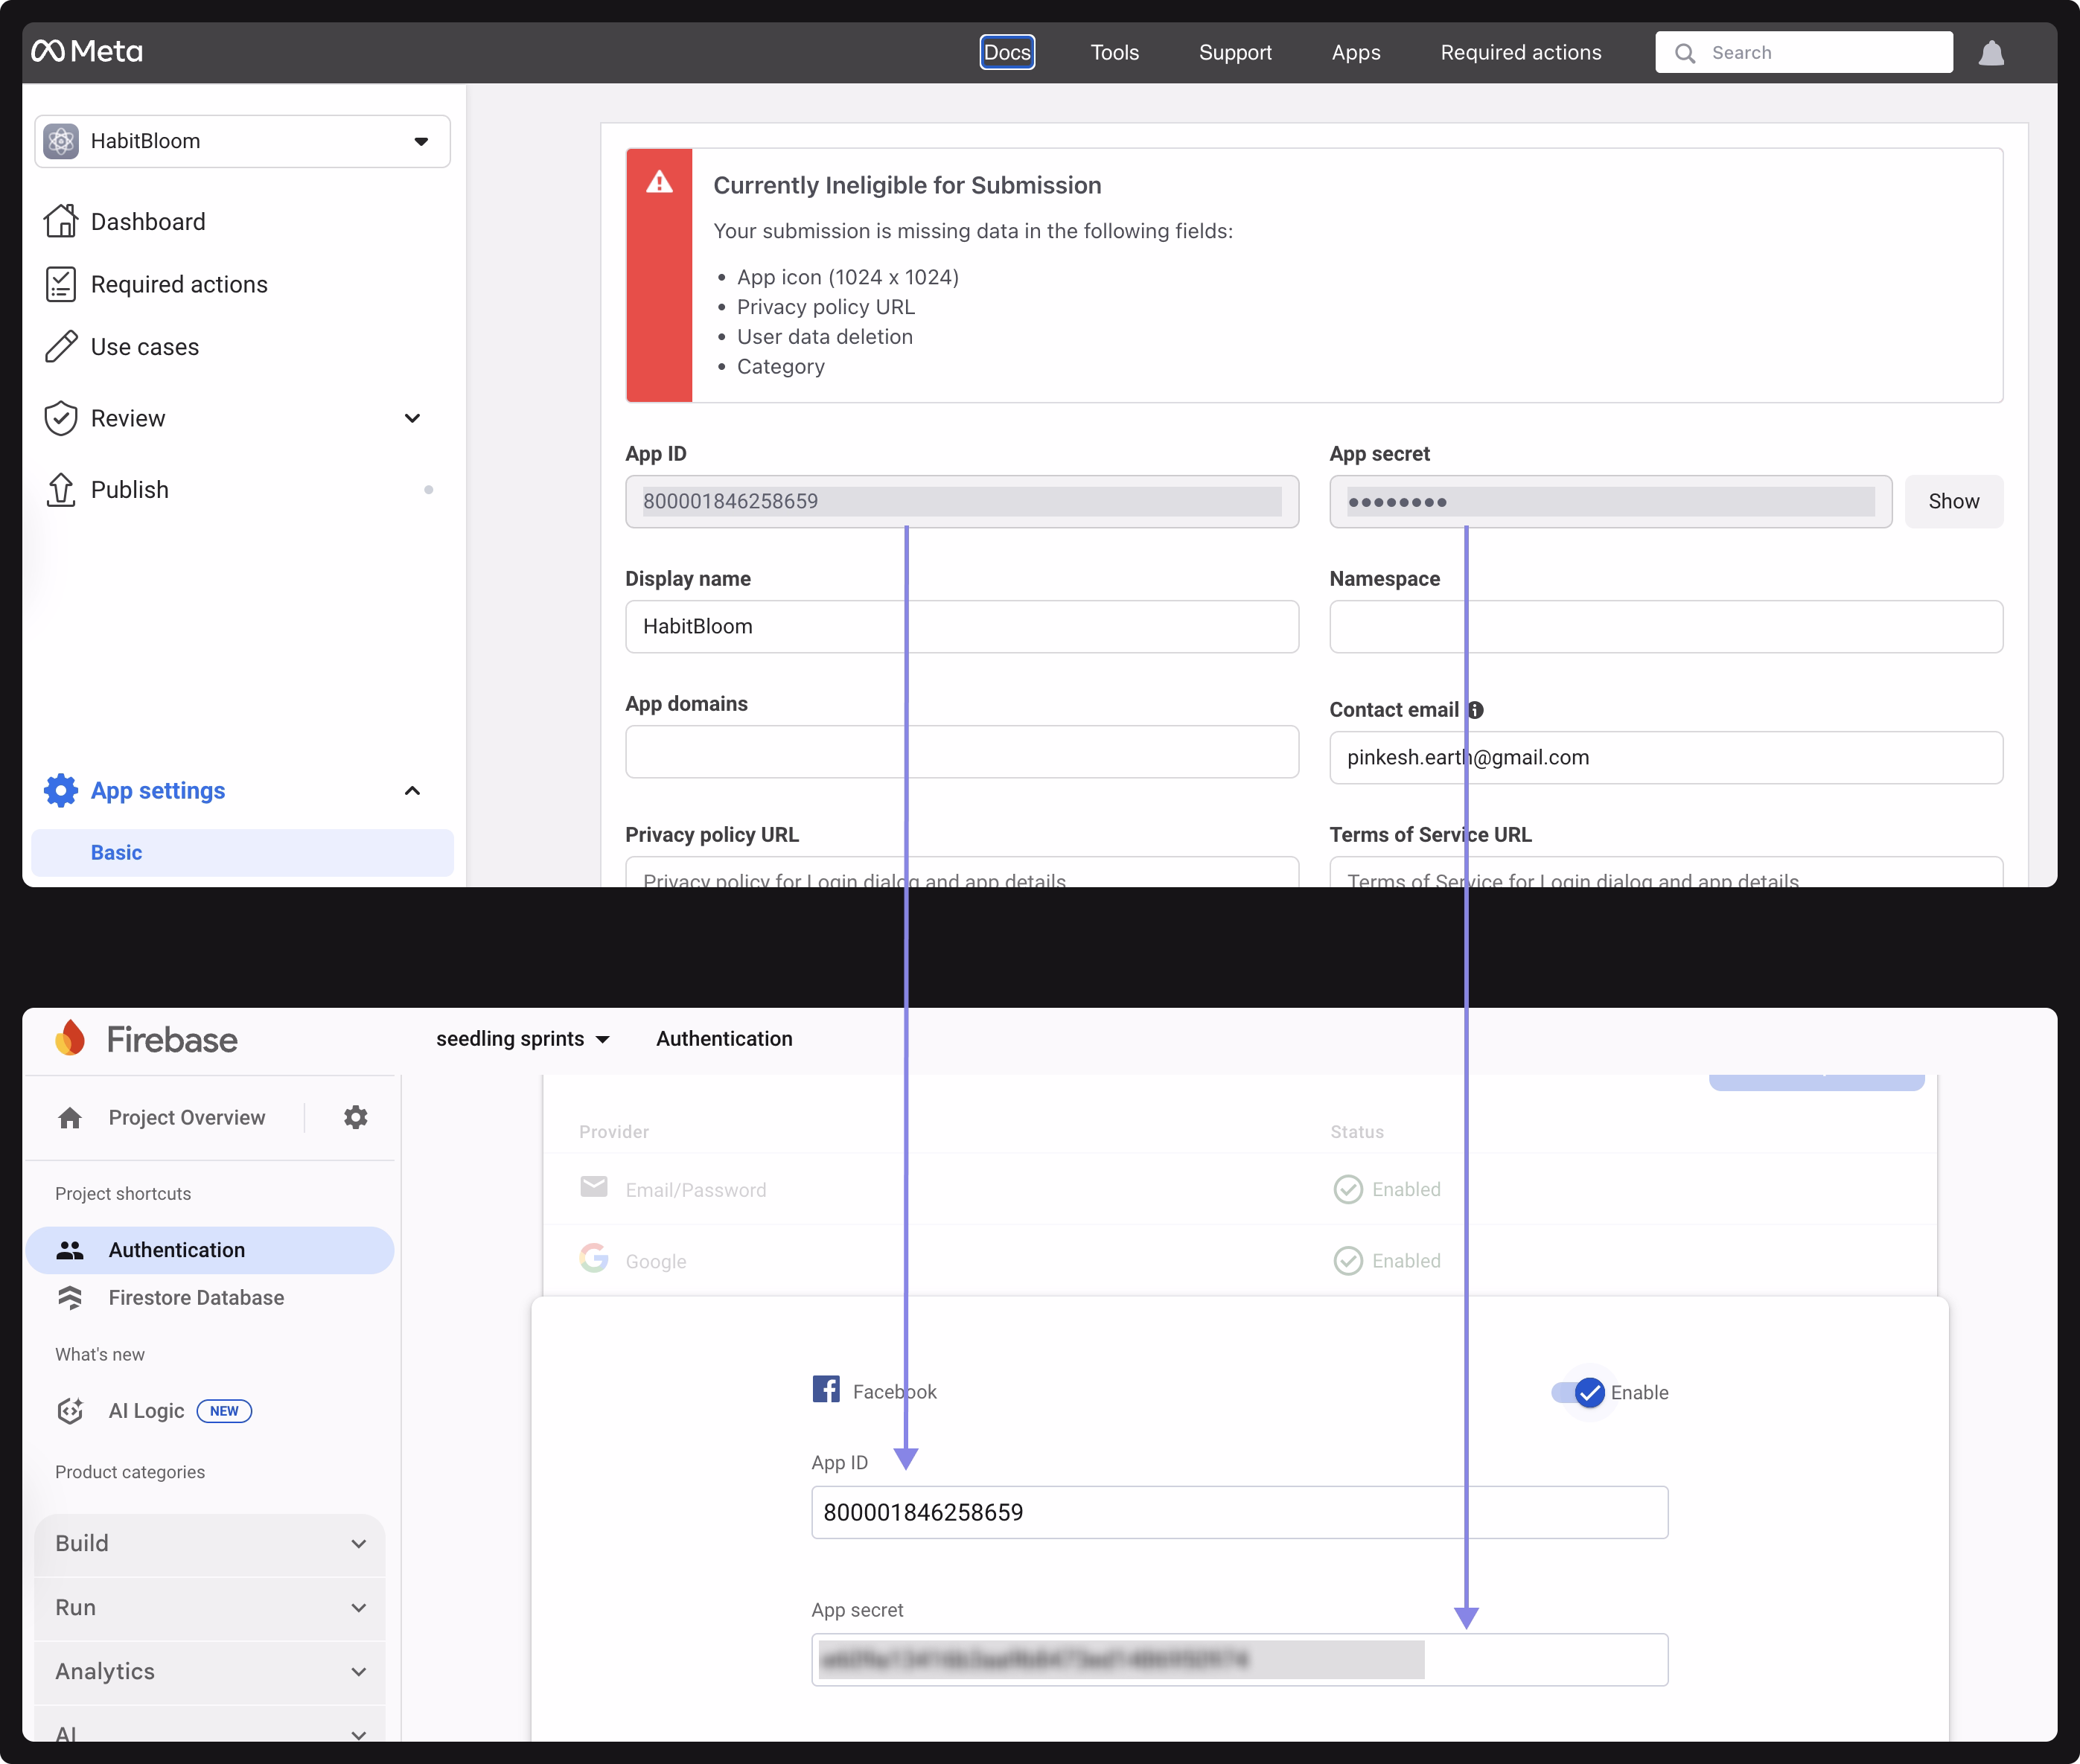Open the Tools menu in Meta header
The width and height of the screenshot is (2080, 1764).
(x=1114, y=53)
